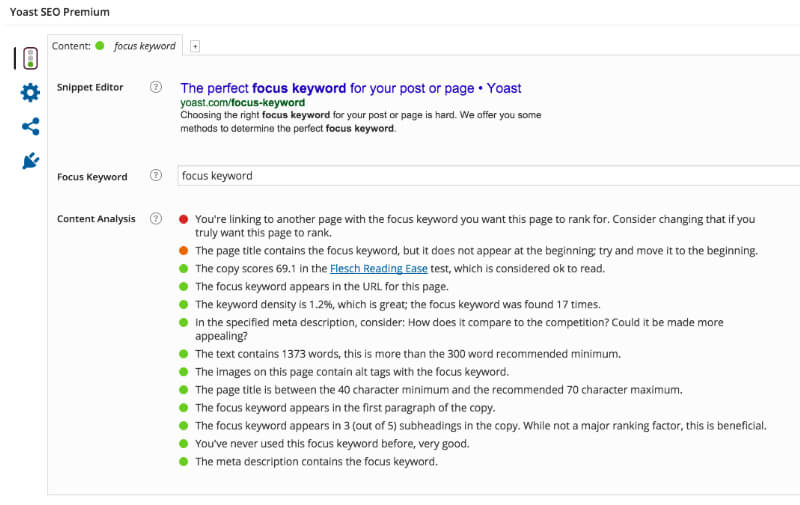Click the Content Analysis help question mark
Image resolution: width=800 pixels, height=505 pixels.
pos(156,219)
